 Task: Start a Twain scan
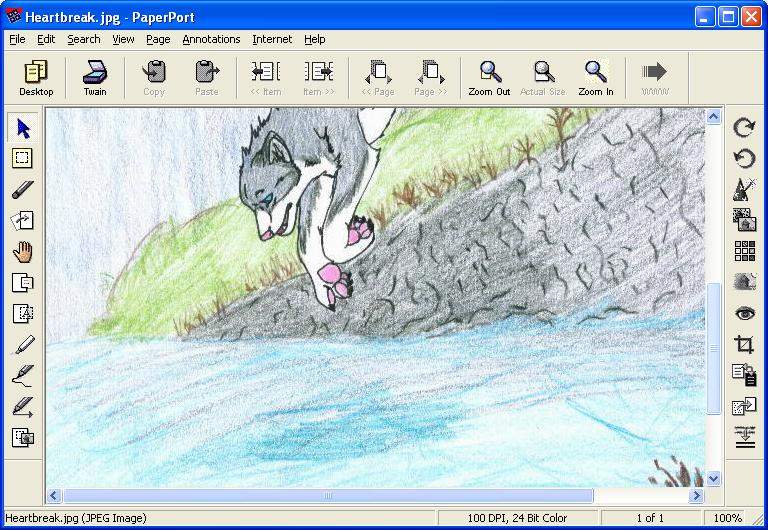(x=95, y=78)
